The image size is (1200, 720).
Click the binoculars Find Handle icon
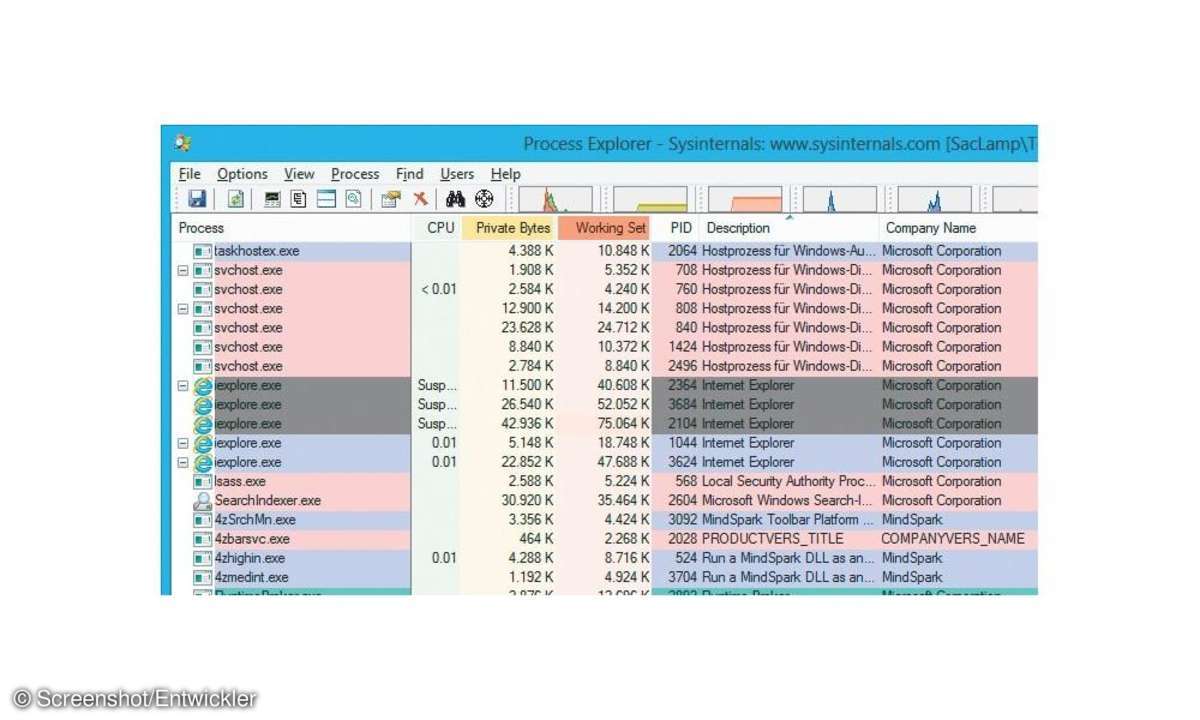456,199
